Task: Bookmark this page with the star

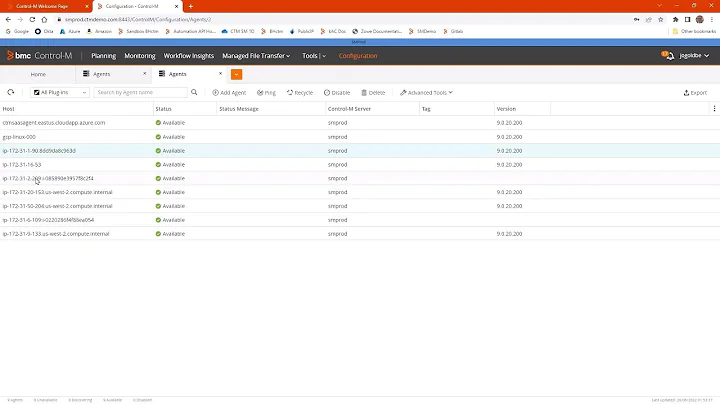Action: [661, 19]
